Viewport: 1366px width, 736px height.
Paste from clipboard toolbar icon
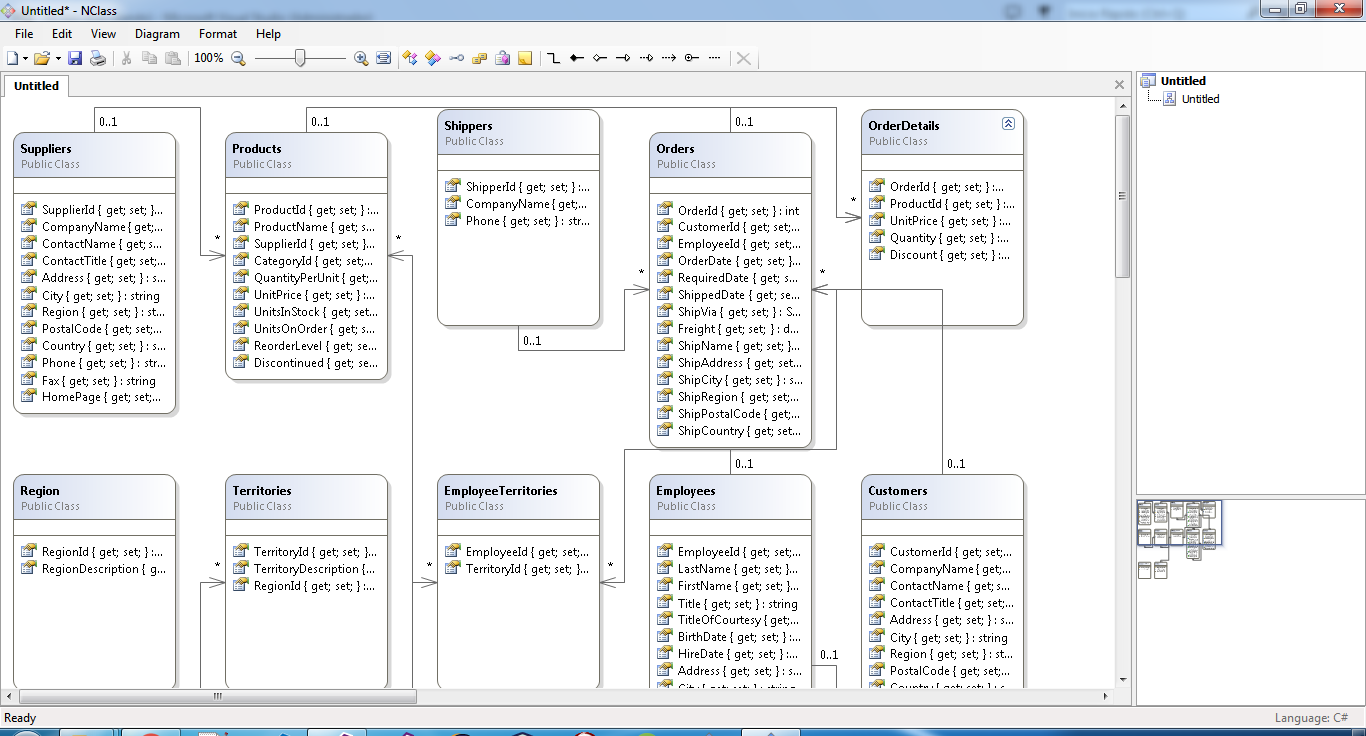coord(173,58)
